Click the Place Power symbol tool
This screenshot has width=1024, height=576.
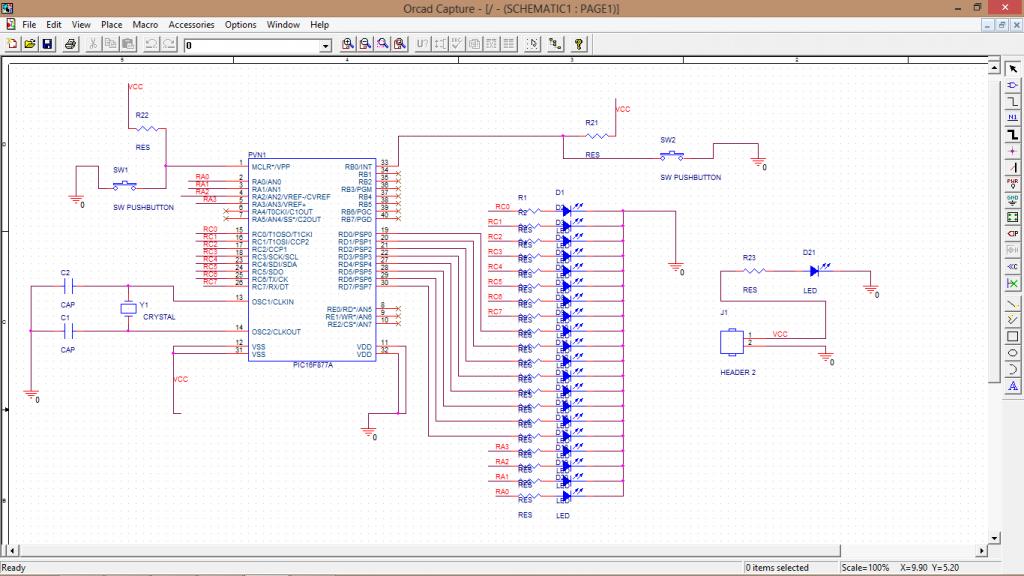pos(1013,182)
